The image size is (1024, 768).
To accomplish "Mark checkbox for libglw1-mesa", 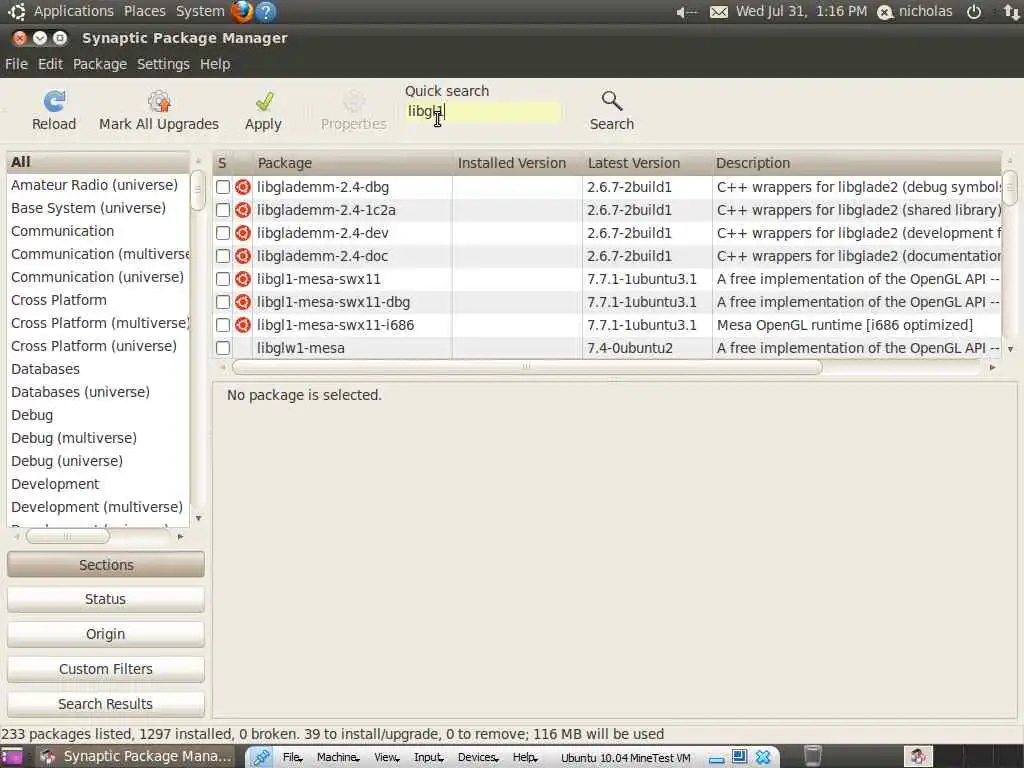I will [x=223, y=348].
